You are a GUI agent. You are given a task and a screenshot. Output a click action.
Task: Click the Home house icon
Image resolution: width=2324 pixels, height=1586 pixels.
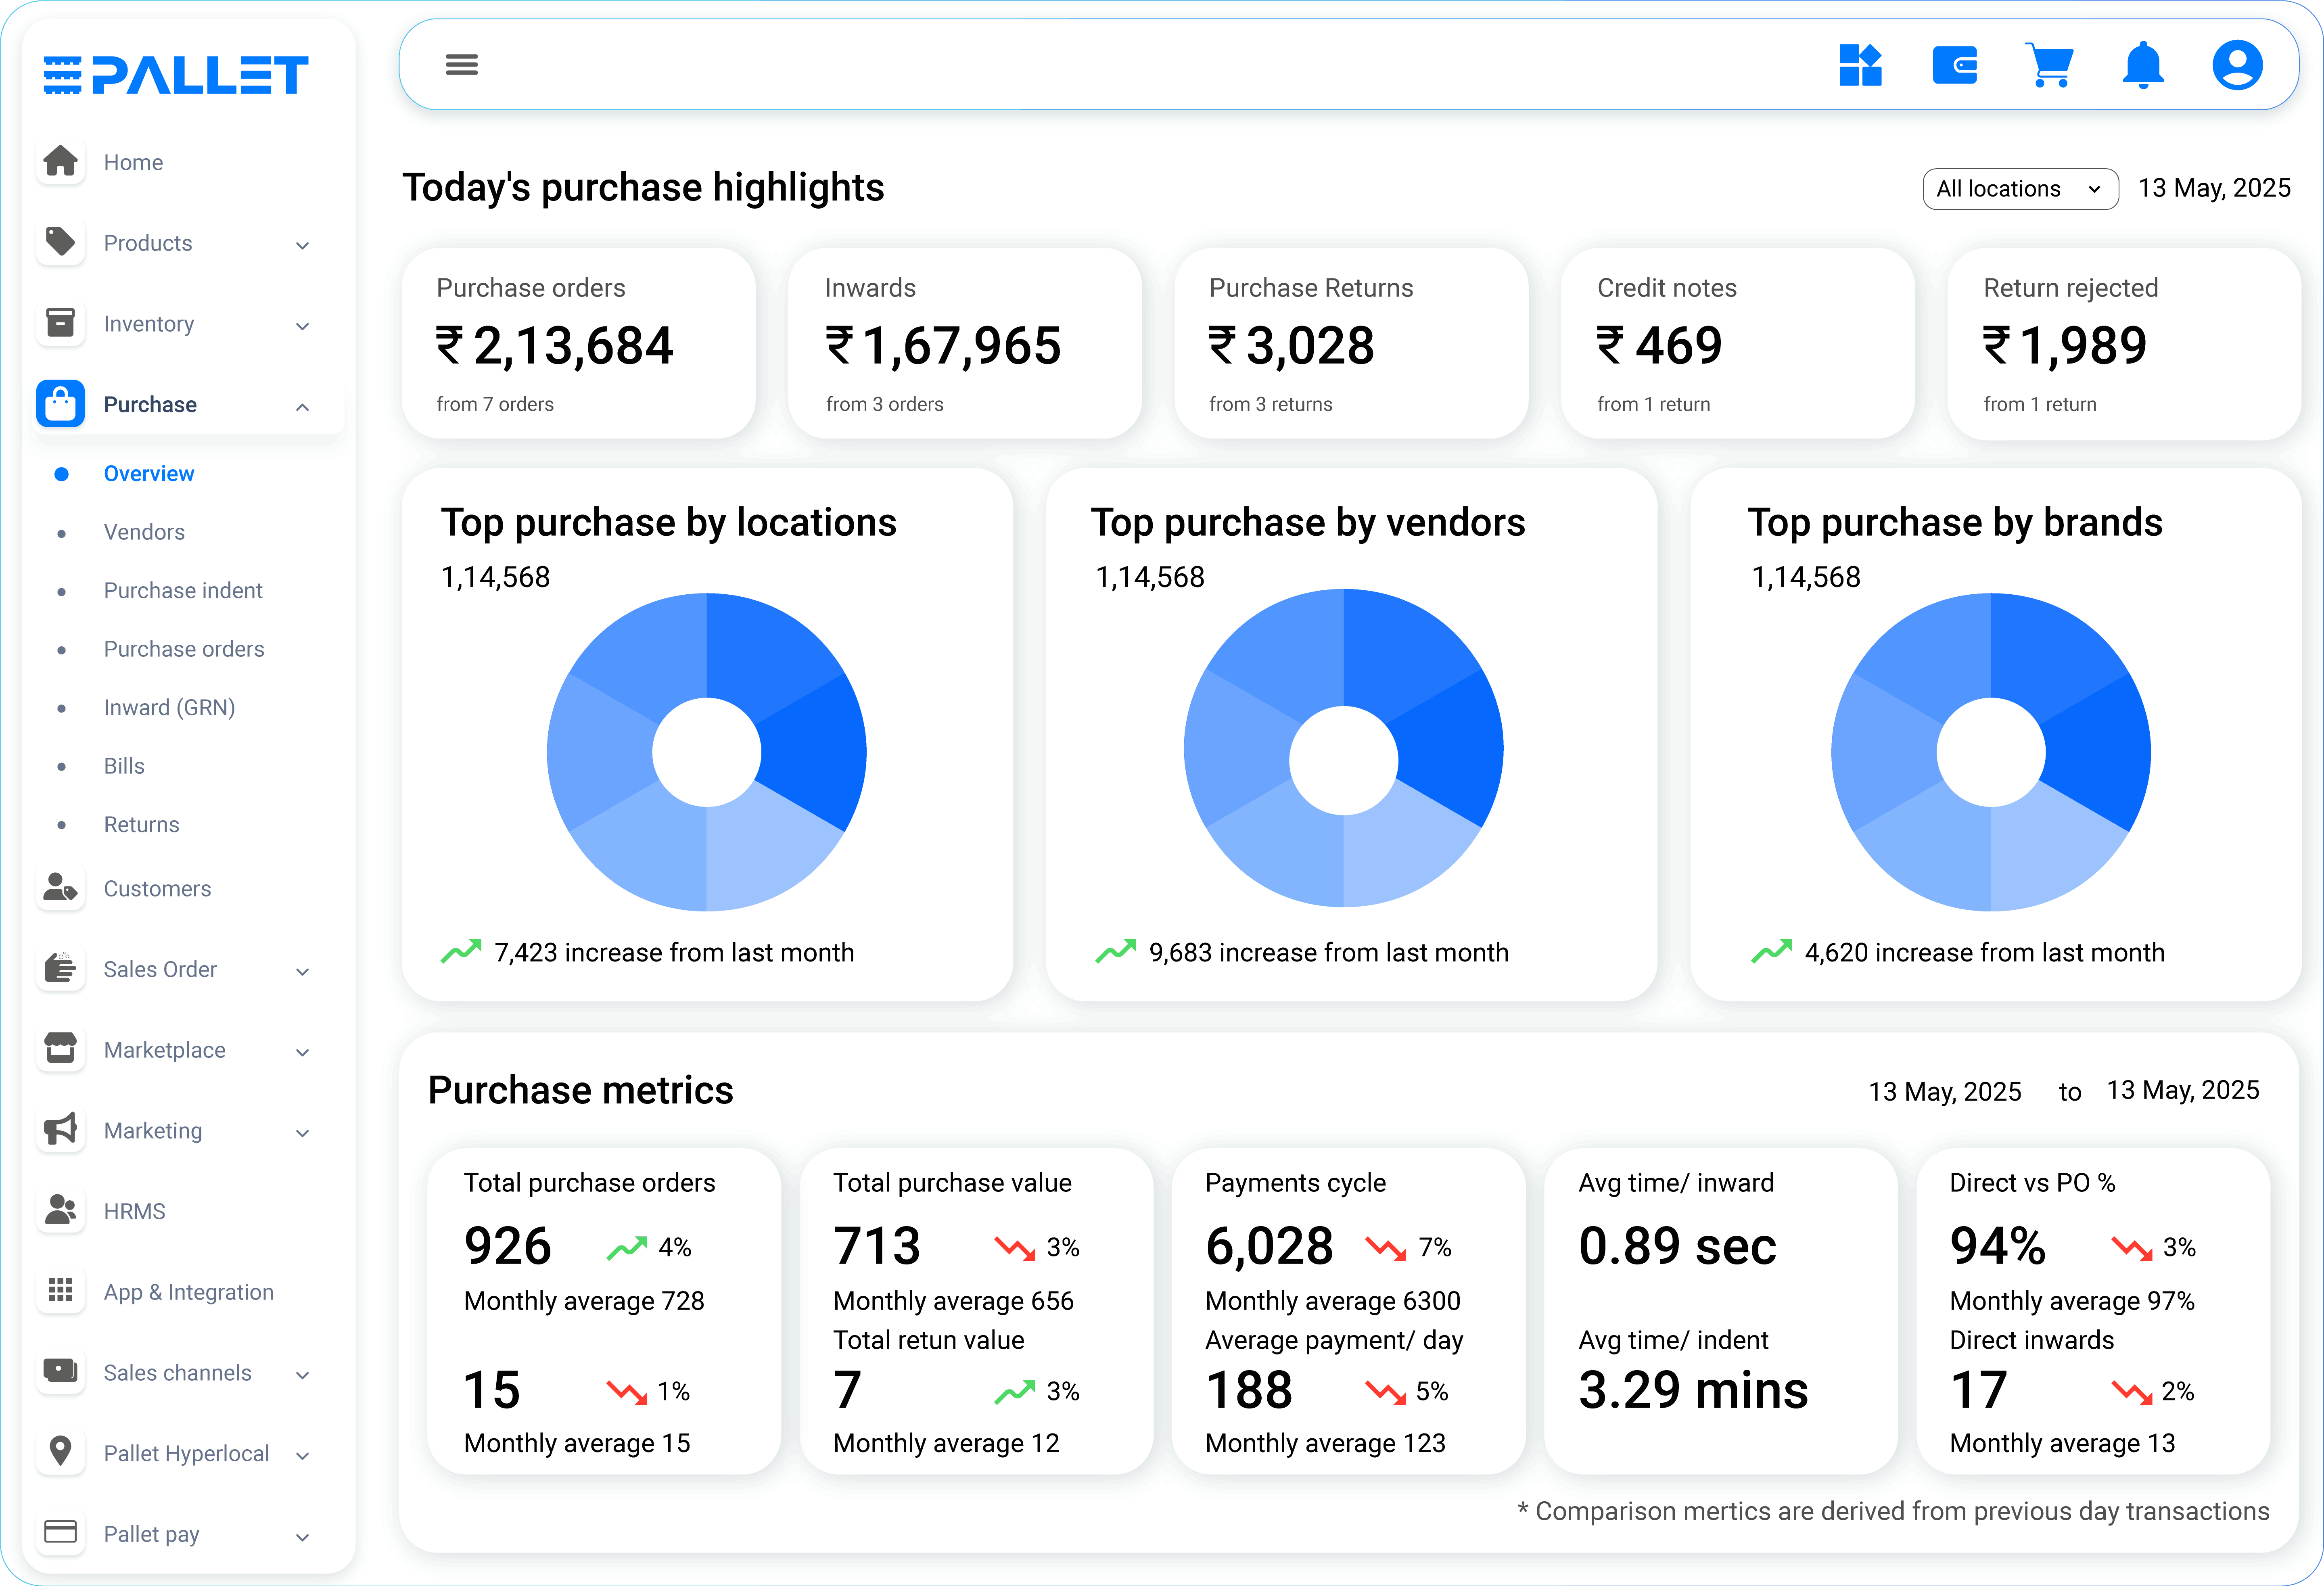pos(61,161)
